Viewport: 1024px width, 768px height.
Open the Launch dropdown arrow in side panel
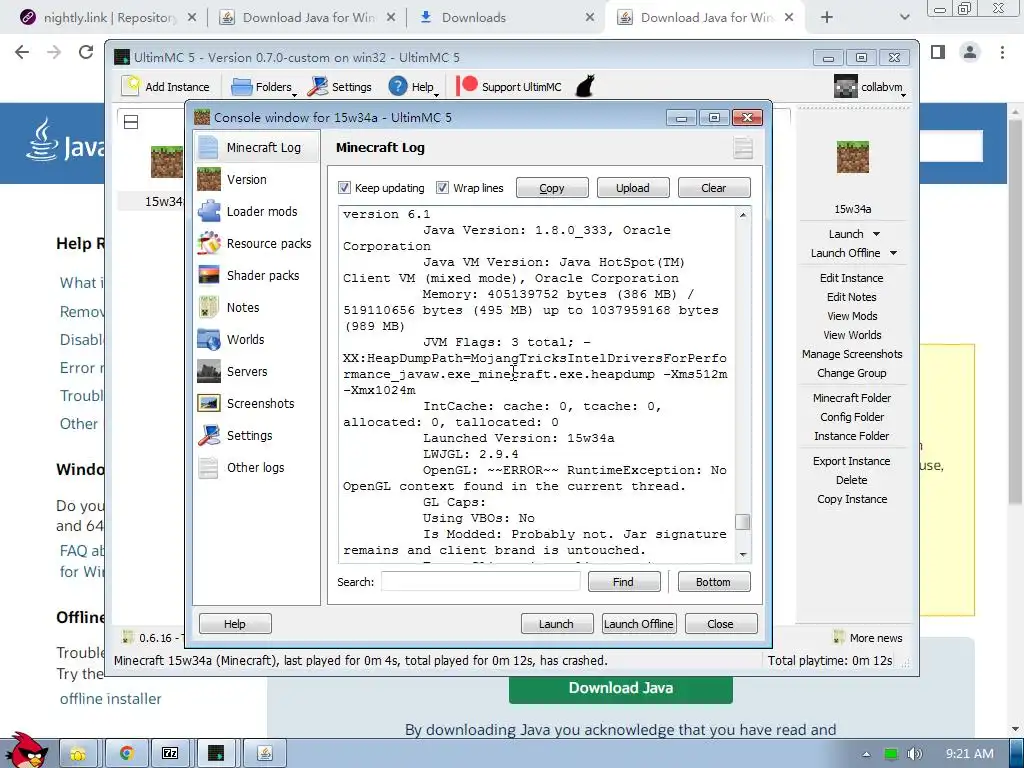click(x=876, y=234)
